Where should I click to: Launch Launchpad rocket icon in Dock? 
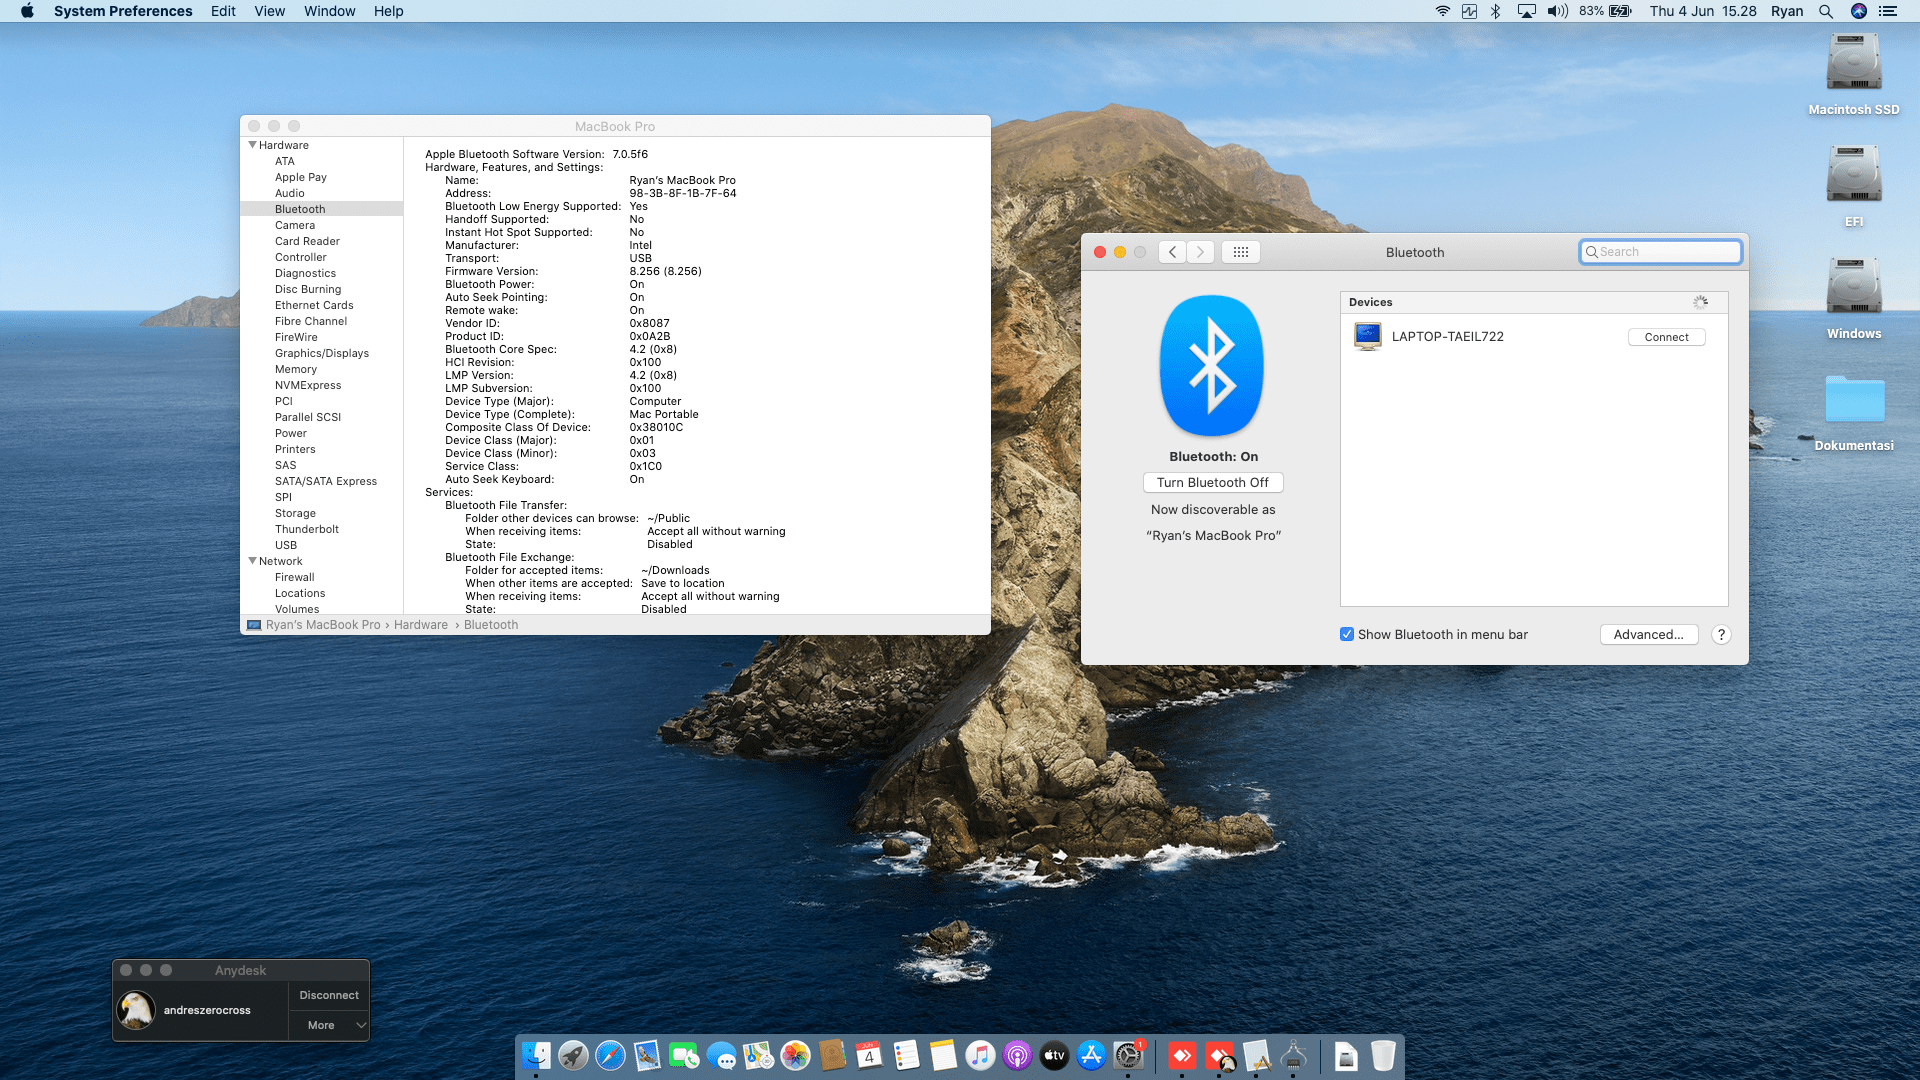573,1055
